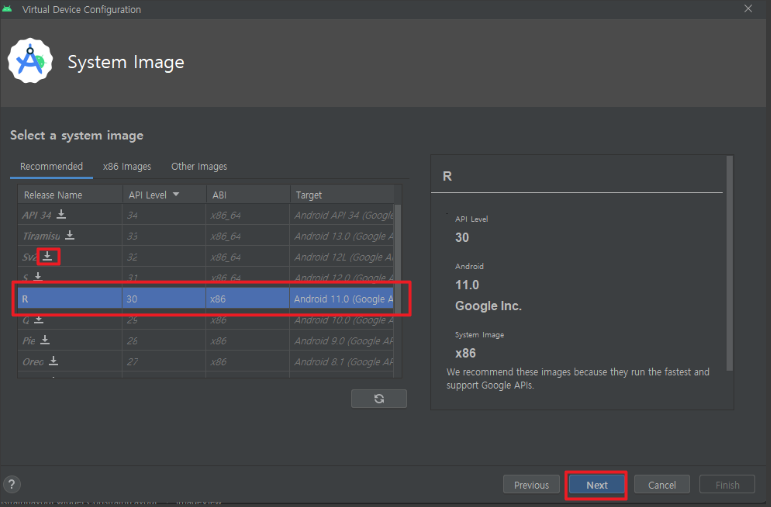The image size is (771, 507).
Task: Click the 11.0 Android version value
Action: pyautogui.click(x=467, y=285)
